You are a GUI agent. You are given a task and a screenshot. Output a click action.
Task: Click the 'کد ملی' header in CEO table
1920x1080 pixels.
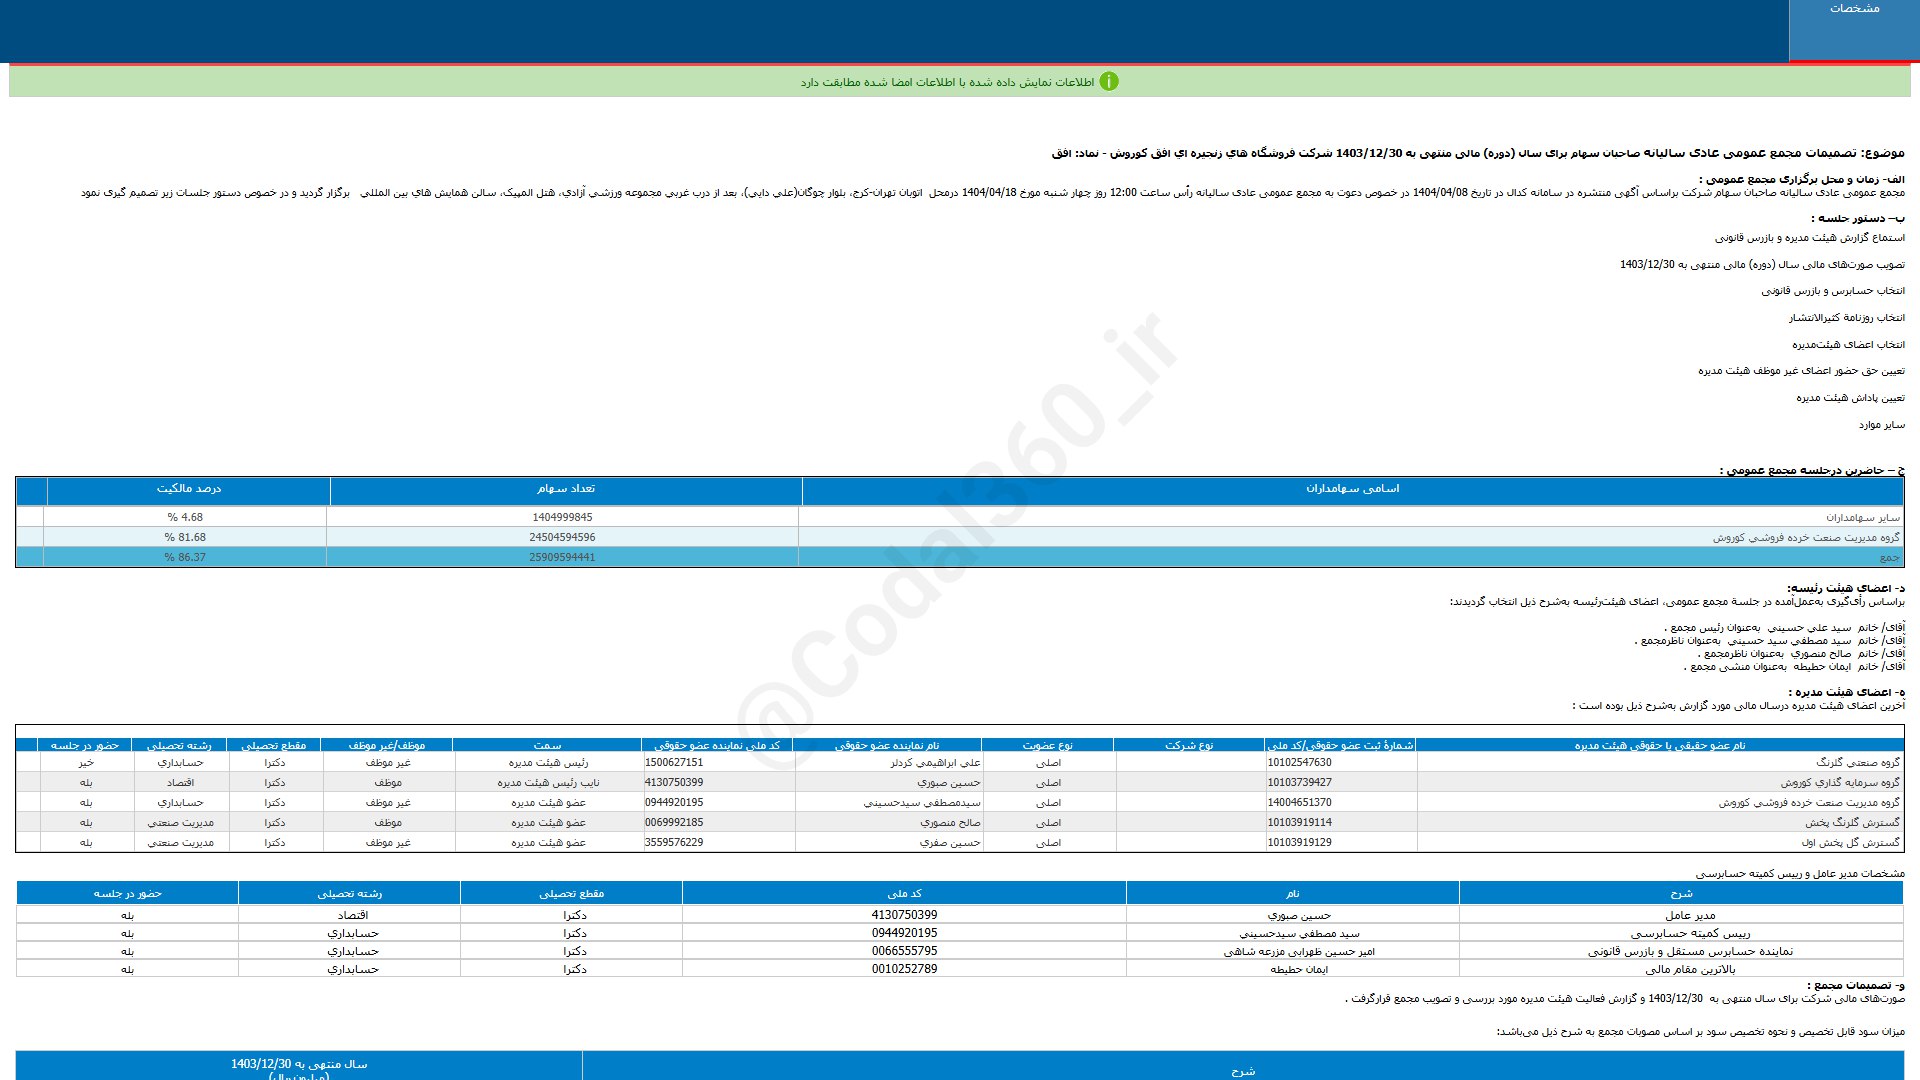[904, 894]
